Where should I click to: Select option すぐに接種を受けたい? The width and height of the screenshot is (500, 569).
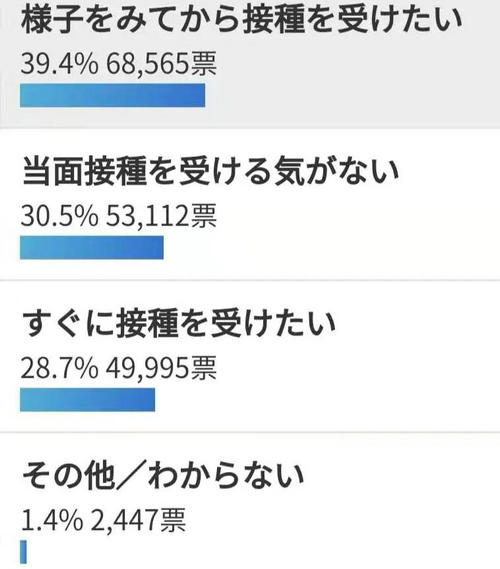coord(179,323)
